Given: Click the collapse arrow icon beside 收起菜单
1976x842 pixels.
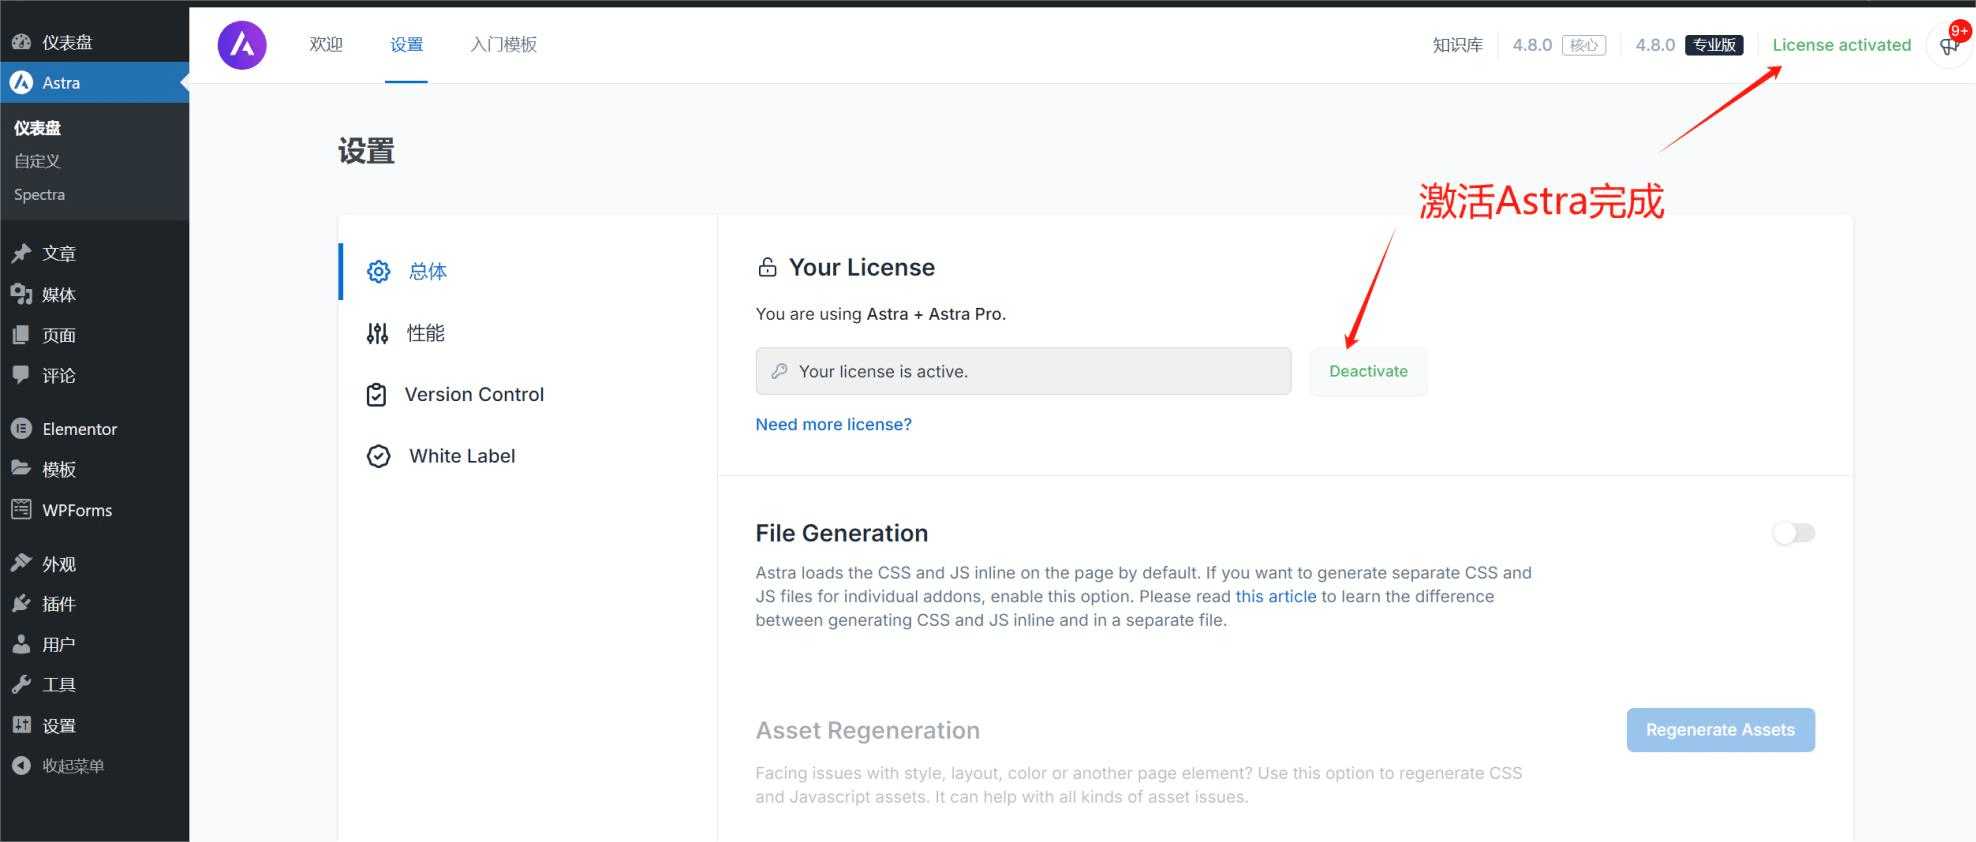Looking at the screenshot, I should (21, 766).
